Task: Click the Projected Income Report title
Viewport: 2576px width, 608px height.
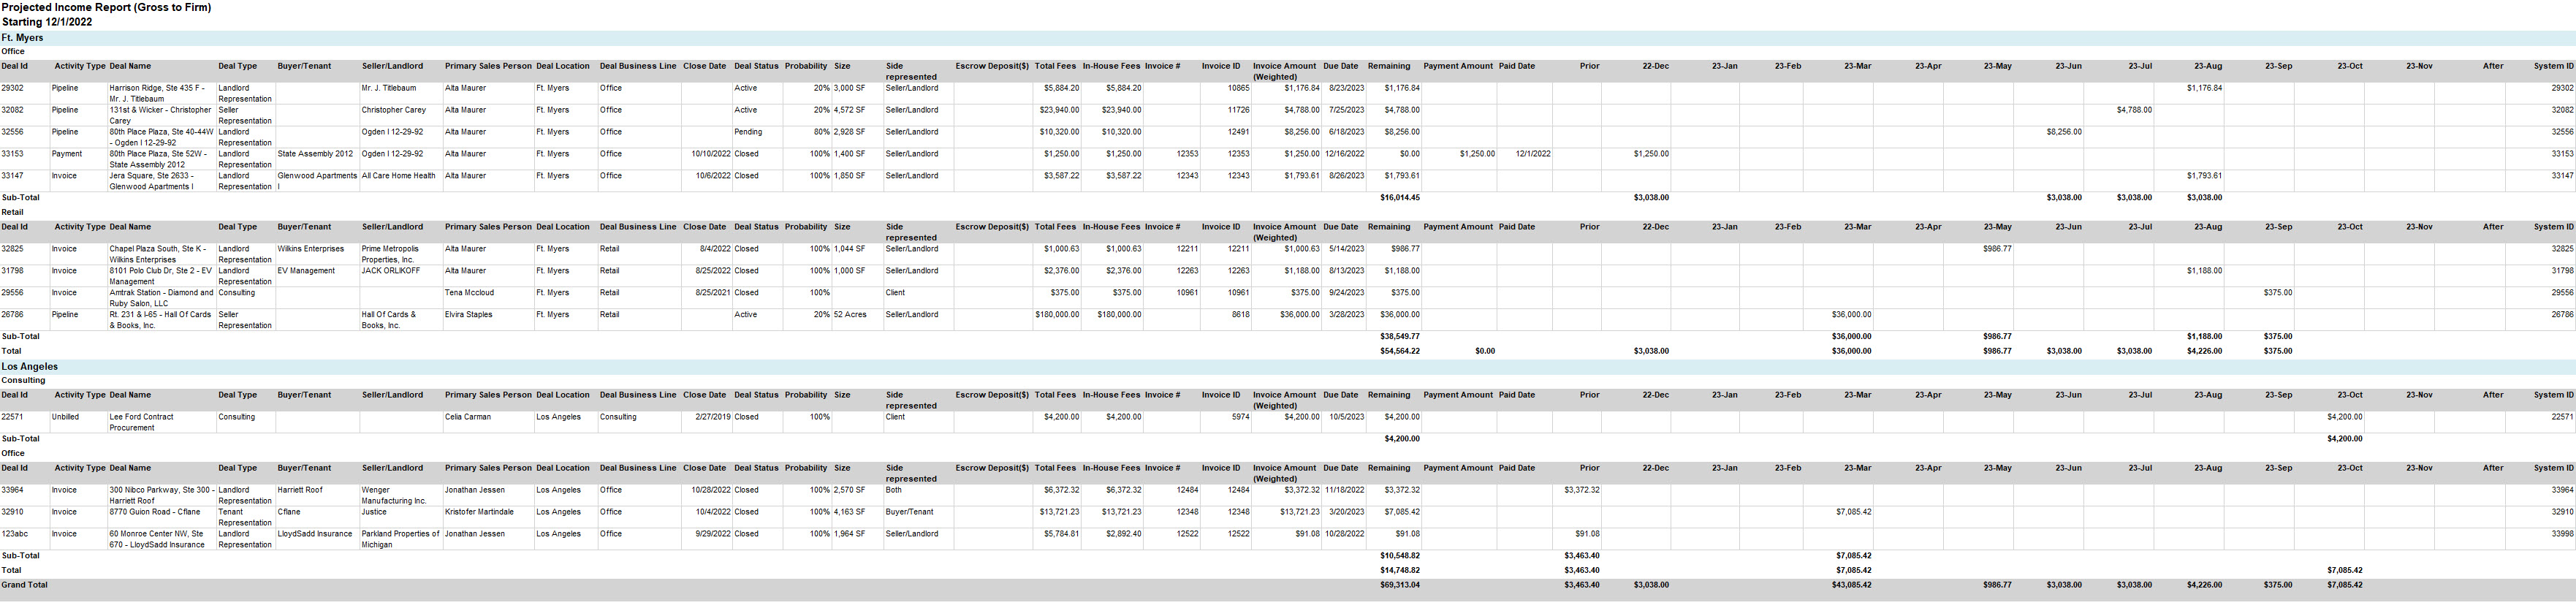Action: click(x=105, y=7)
